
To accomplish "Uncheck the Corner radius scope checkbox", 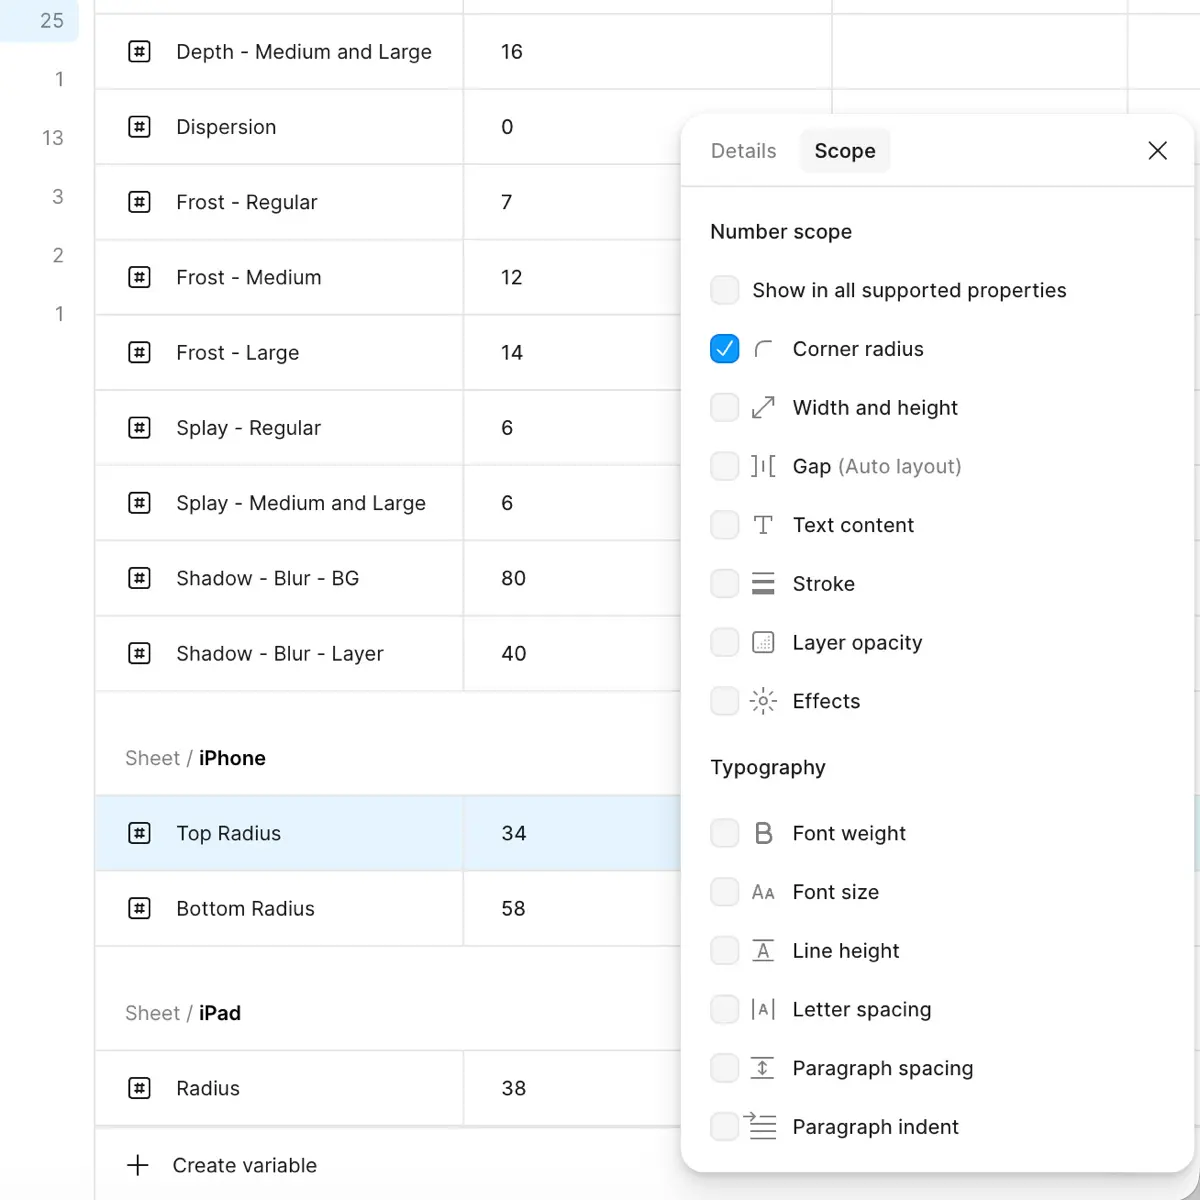I will pos(725,349).
